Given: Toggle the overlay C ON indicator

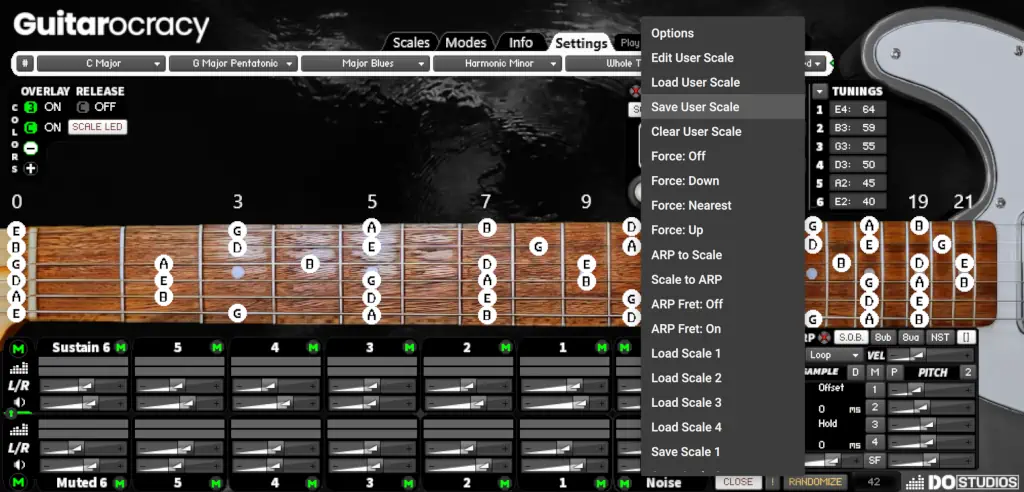Looking at the screenshot, I should (x=30, y=127).
